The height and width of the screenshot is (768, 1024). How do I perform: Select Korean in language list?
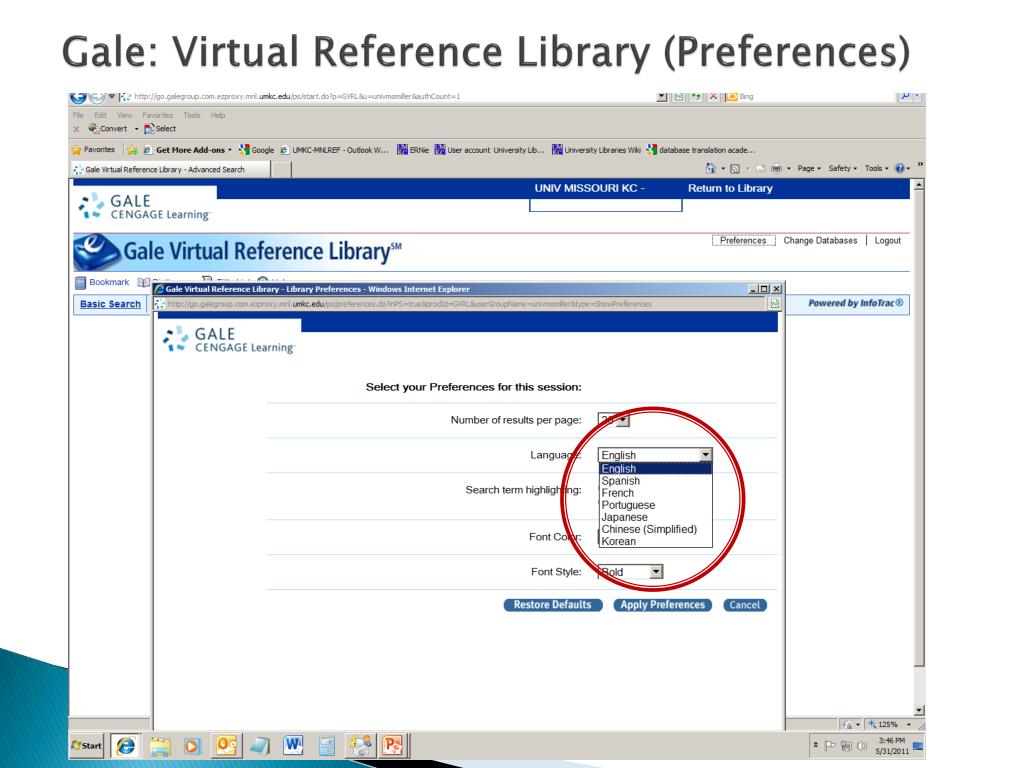[655, 541]
